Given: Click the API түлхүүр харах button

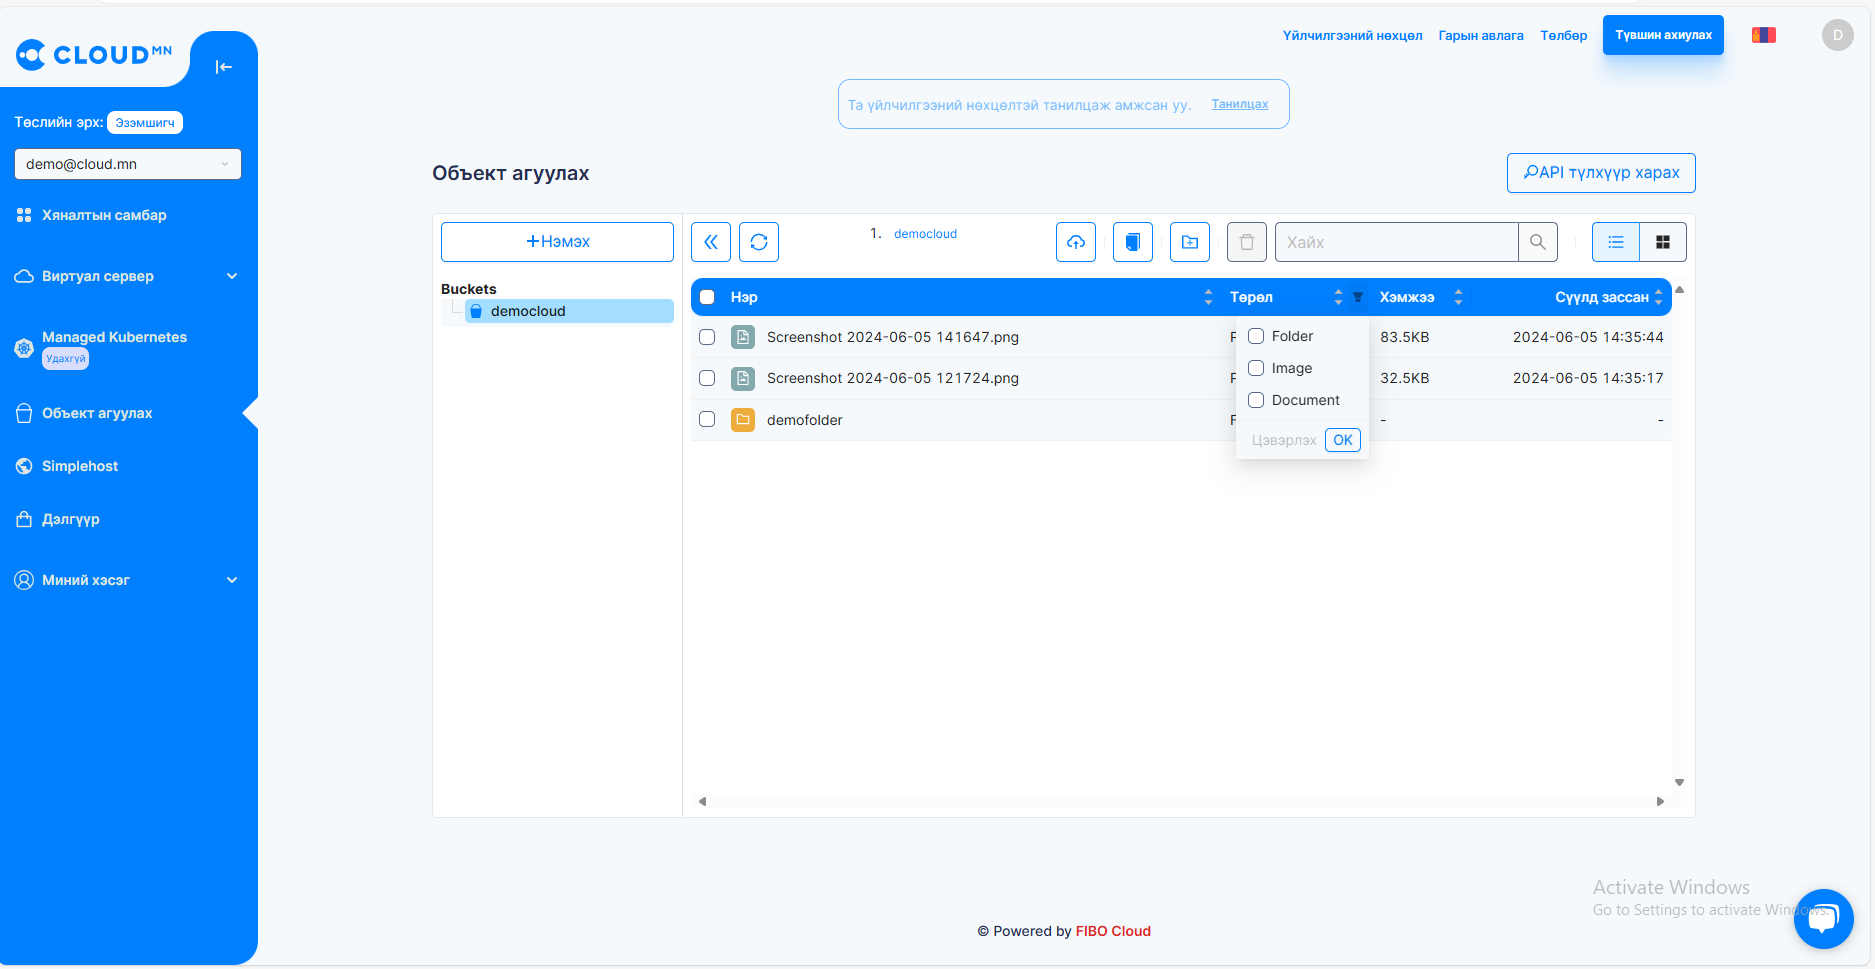Looking at the screenshot, I should [x=1601, y=173].
